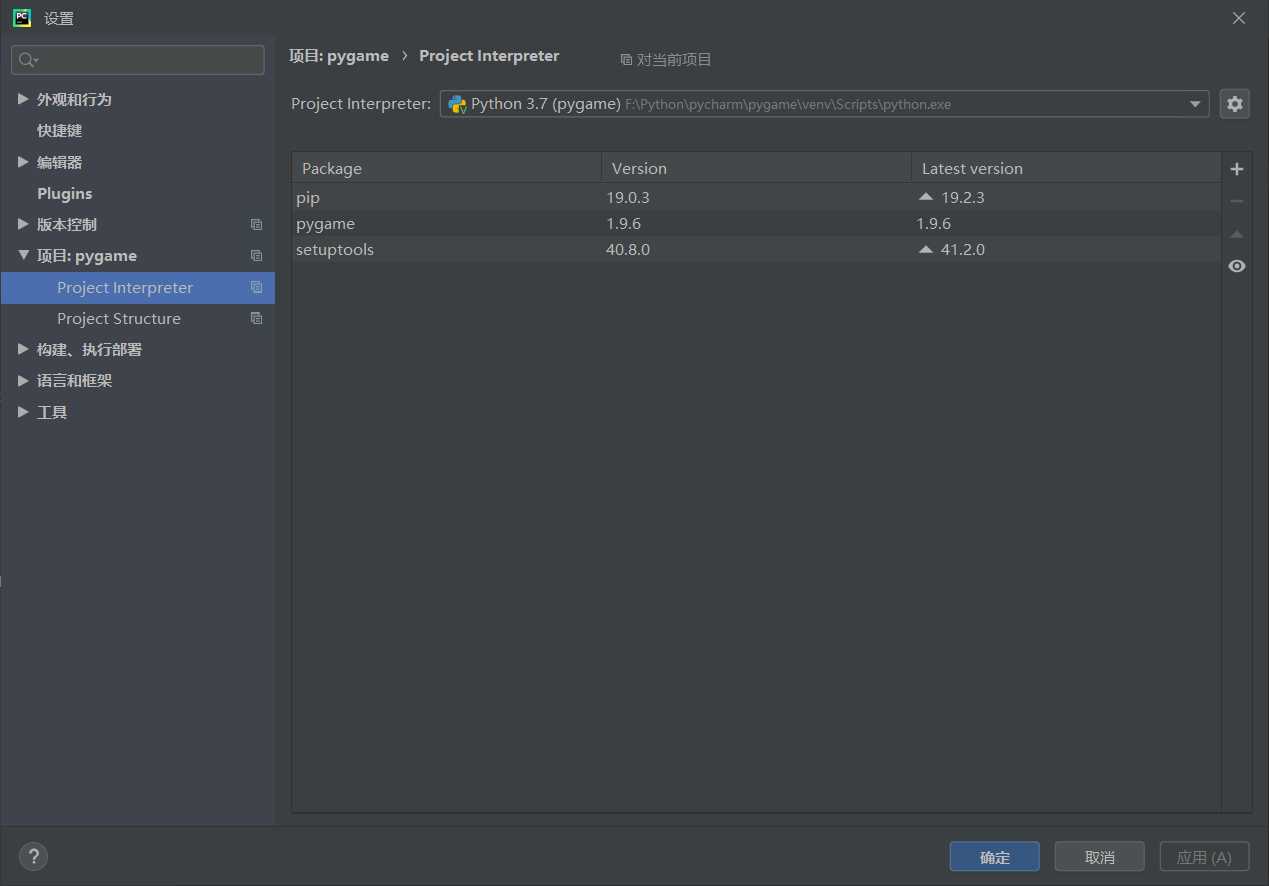Open the Project Interpreter dropdown
The width and height of the screenshot is (1269, 886).
point(1195,104)
